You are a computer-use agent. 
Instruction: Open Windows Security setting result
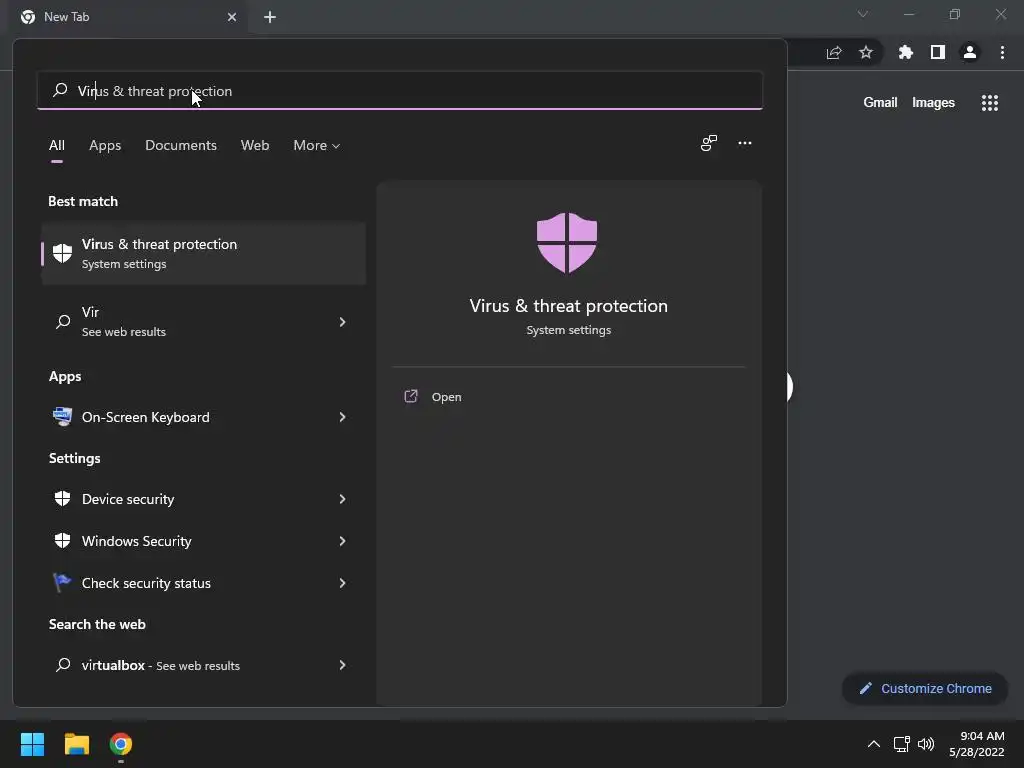pos(203,541)
